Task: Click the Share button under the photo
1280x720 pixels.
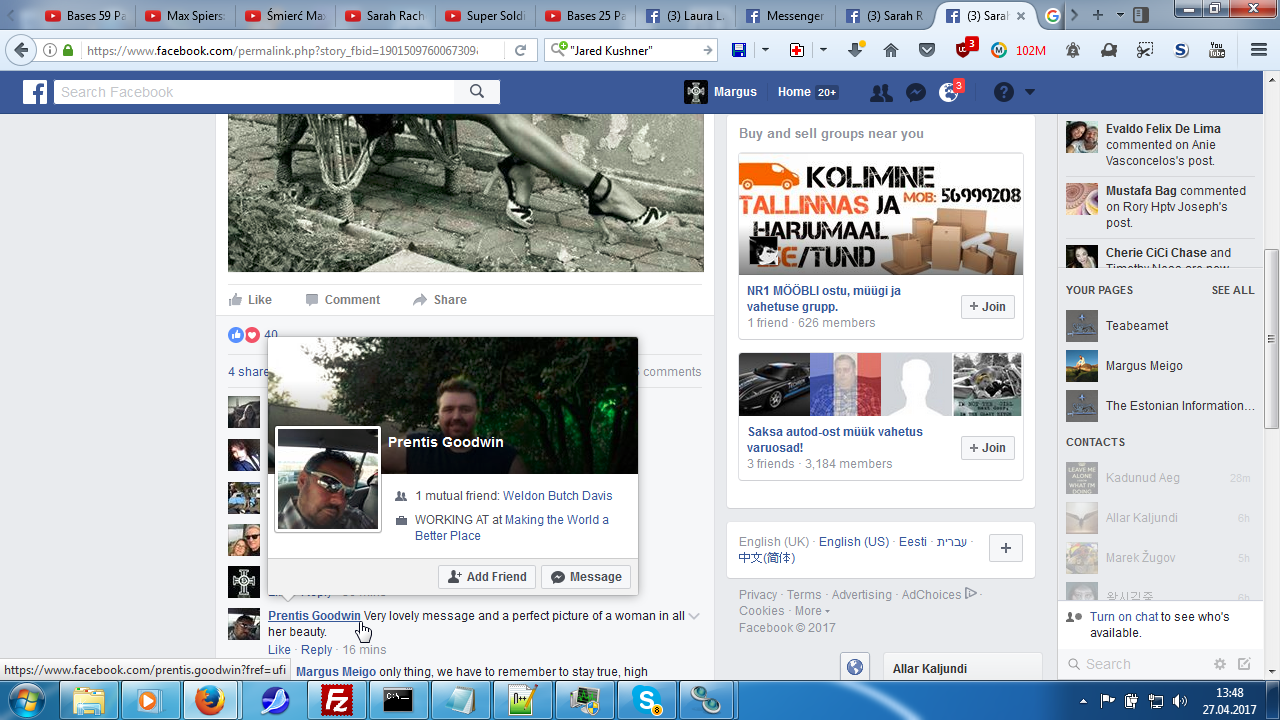Action: click(440, 300)
